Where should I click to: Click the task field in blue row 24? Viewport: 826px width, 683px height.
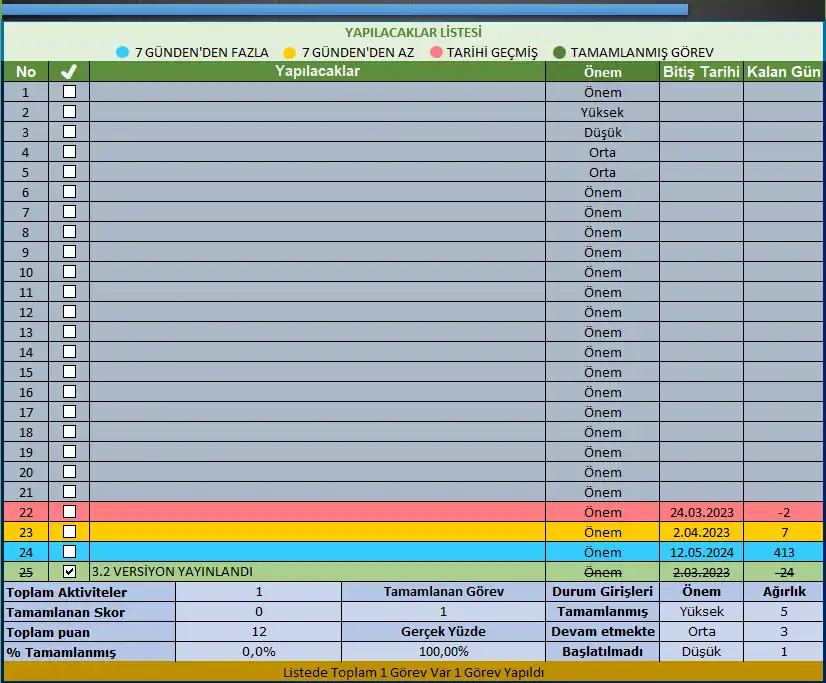317,552
